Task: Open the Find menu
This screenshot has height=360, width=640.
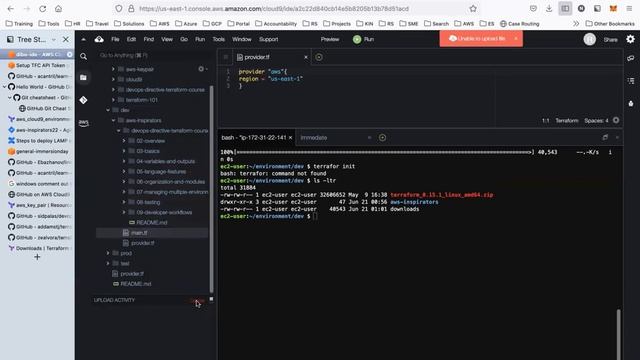Action: [x=149, y=39]
